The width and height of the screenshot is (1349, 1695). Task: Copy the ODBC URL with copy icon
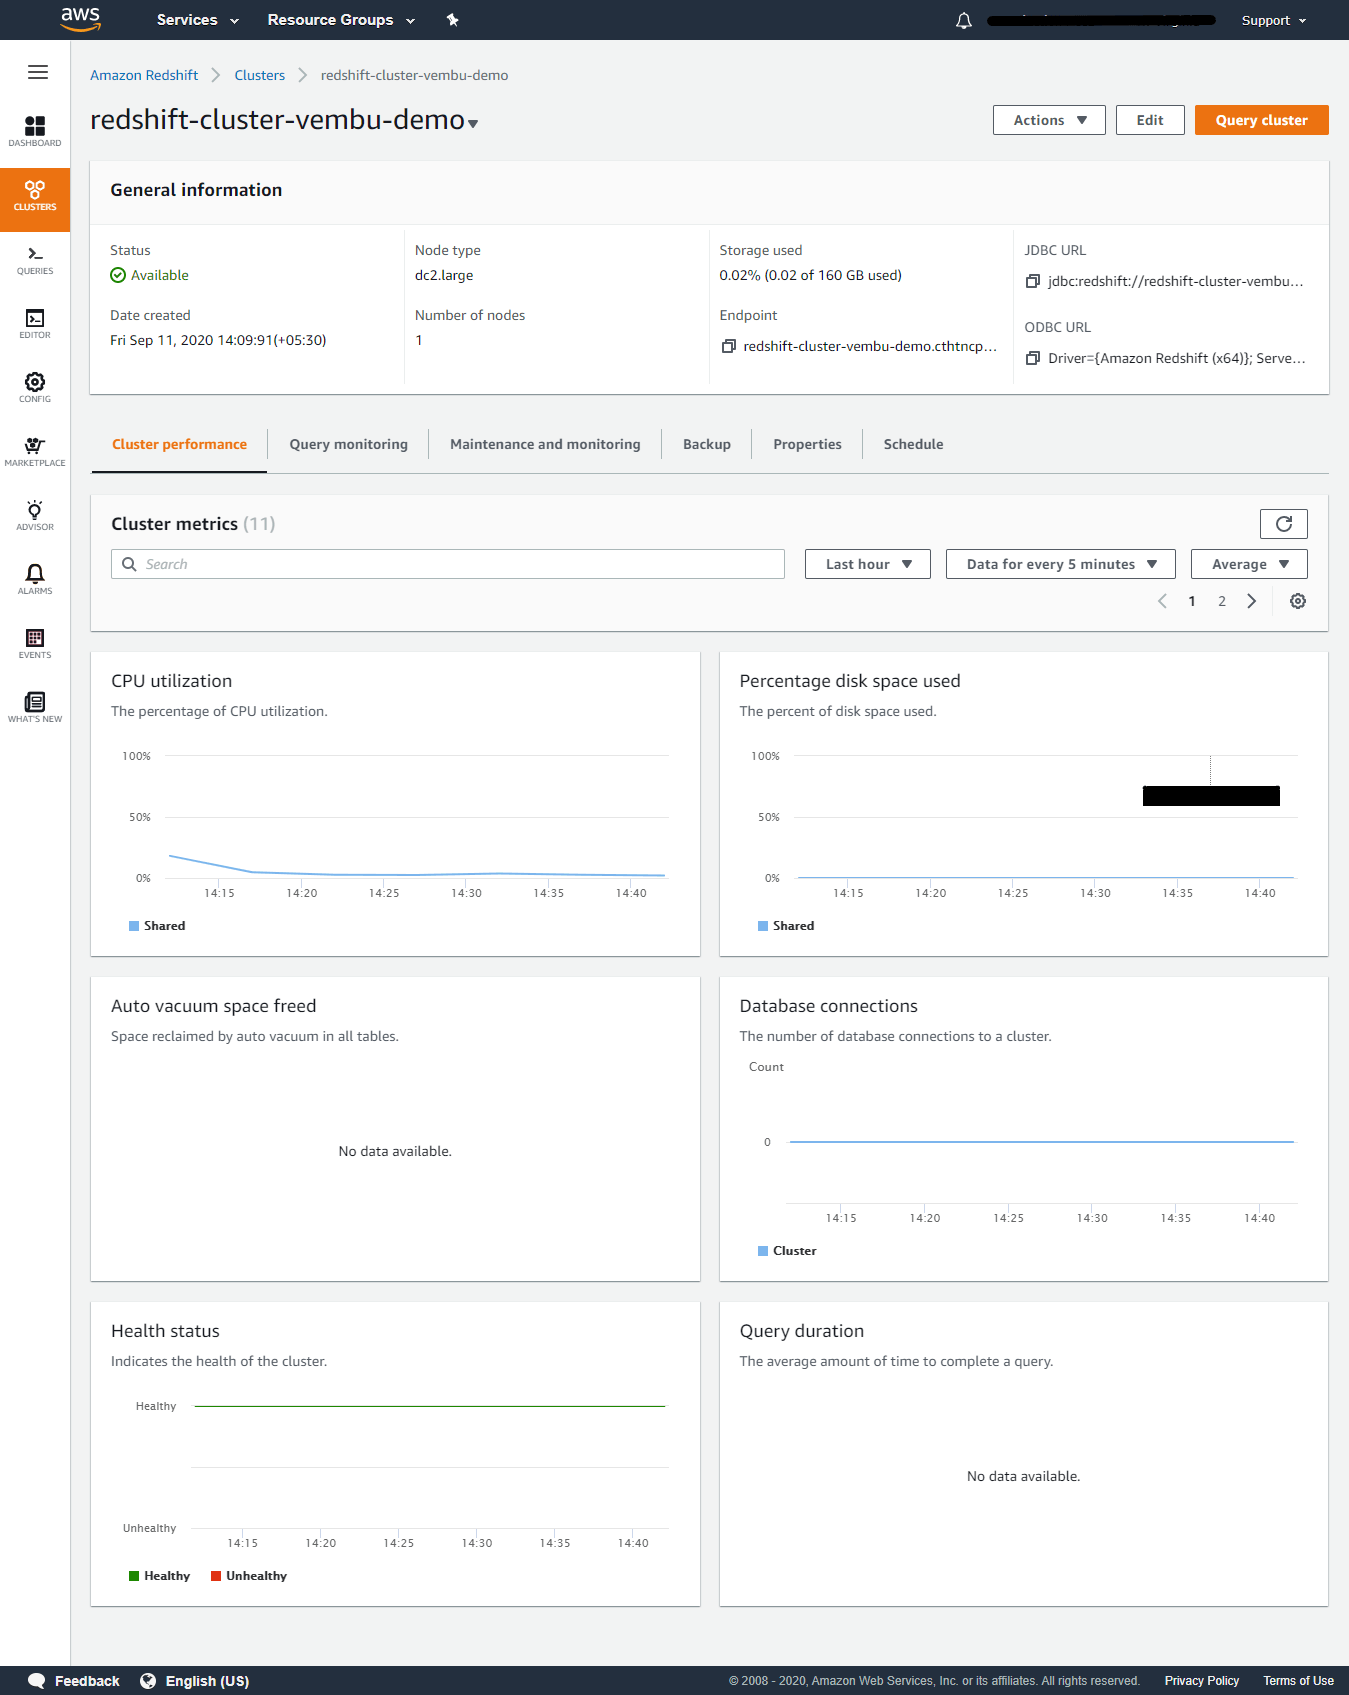pos(1033,358)
